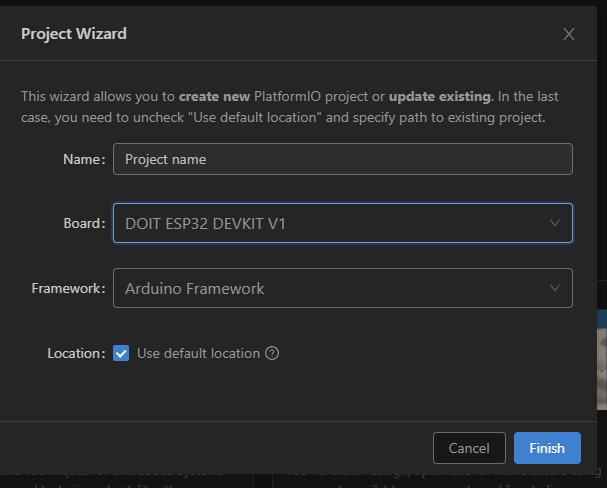Click the "Board:" field label
This screenshot has width=607, height=488.
[x=84, y=223]
